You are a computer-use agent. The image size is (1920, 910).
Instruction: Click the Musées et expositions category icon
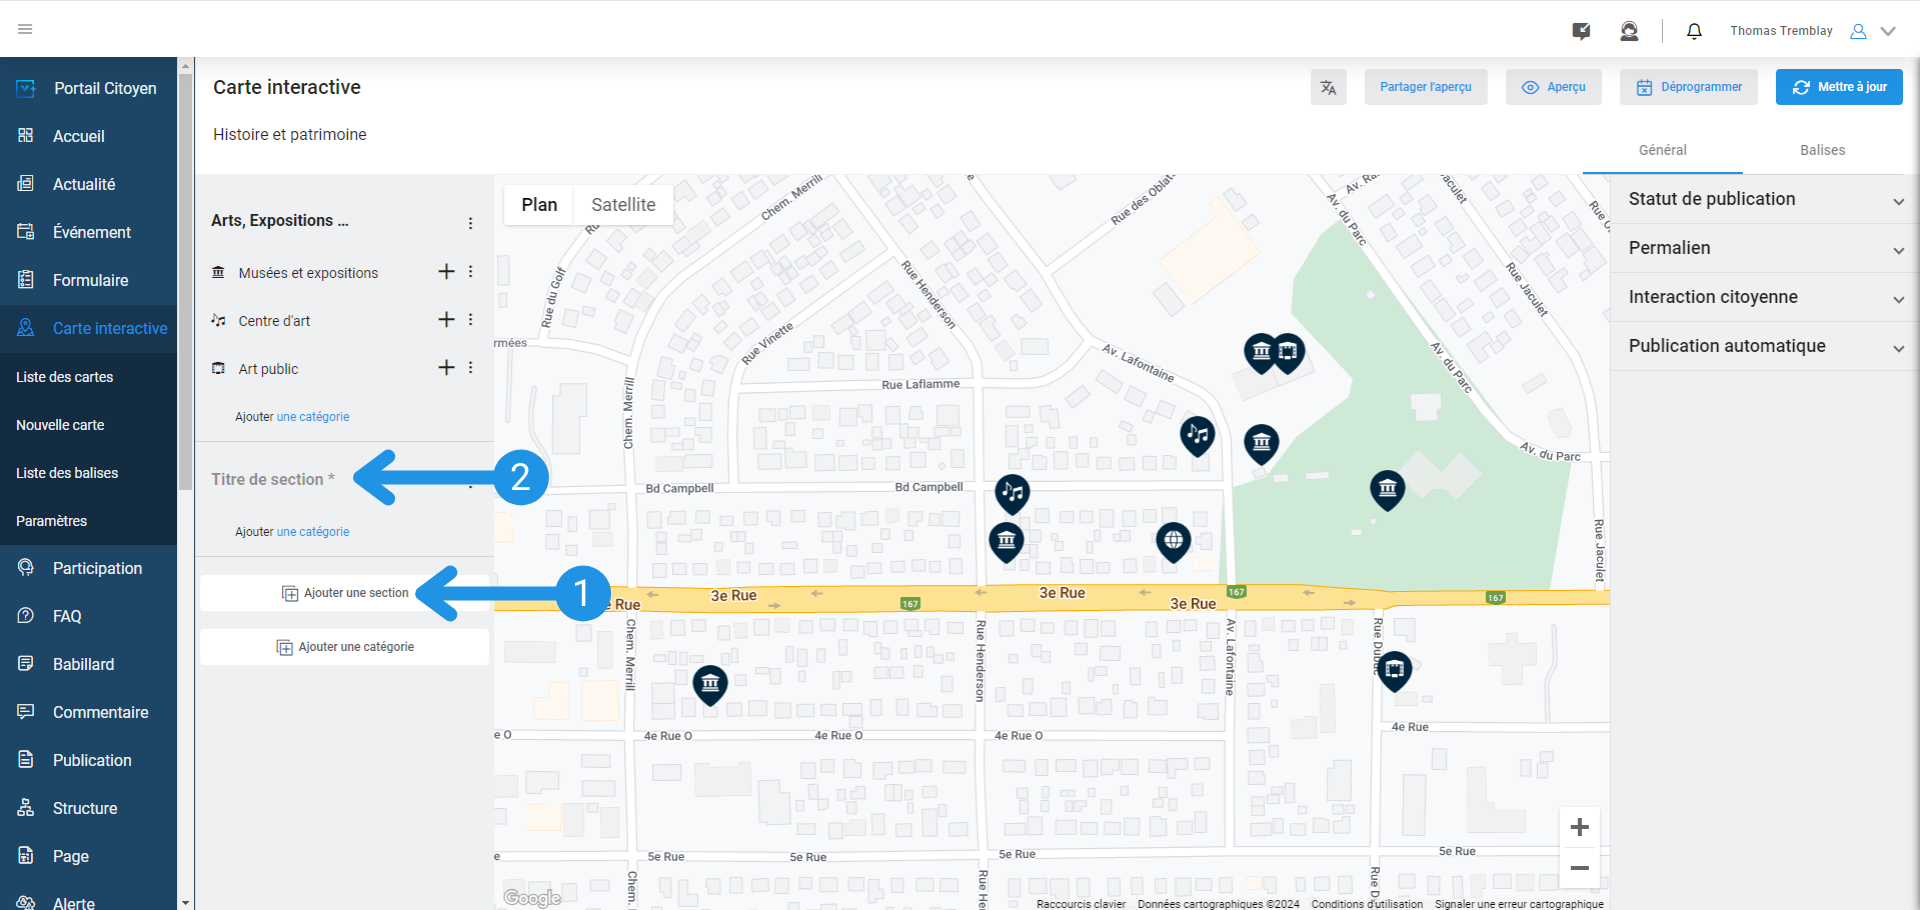click(x=217, y=271)
